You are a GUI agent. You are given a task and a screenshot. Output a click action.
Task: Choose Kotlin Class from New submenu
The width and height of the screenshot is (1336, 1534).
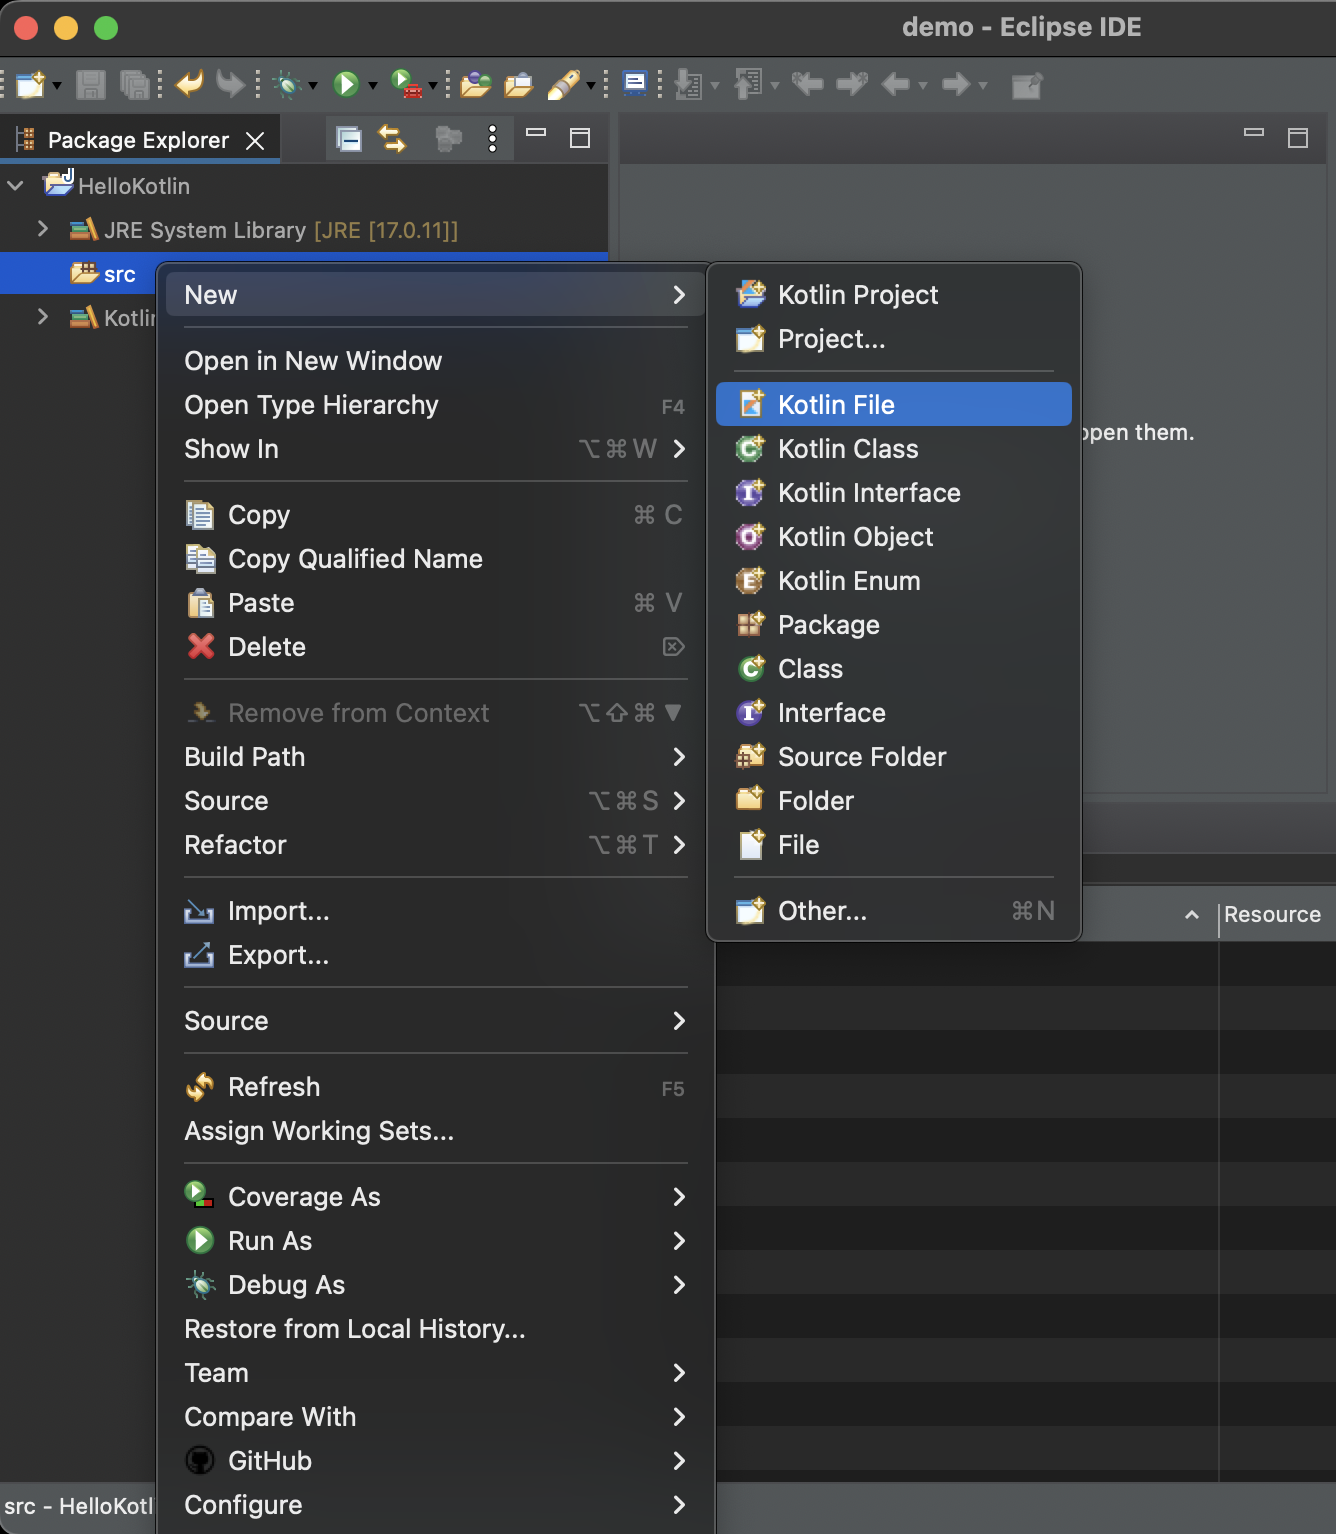(894, 449)
